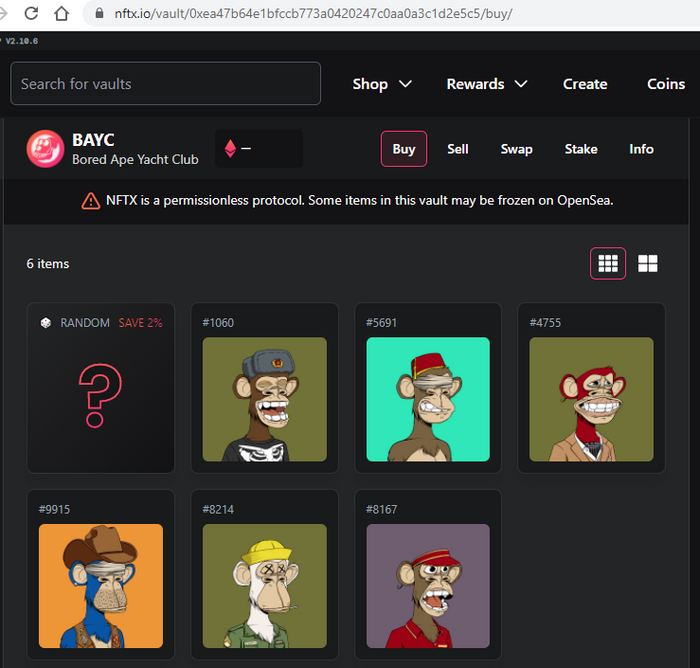Screen dimensions: 700x668
Task: Open the Rewards menu
Action: (x=475, y=84)
